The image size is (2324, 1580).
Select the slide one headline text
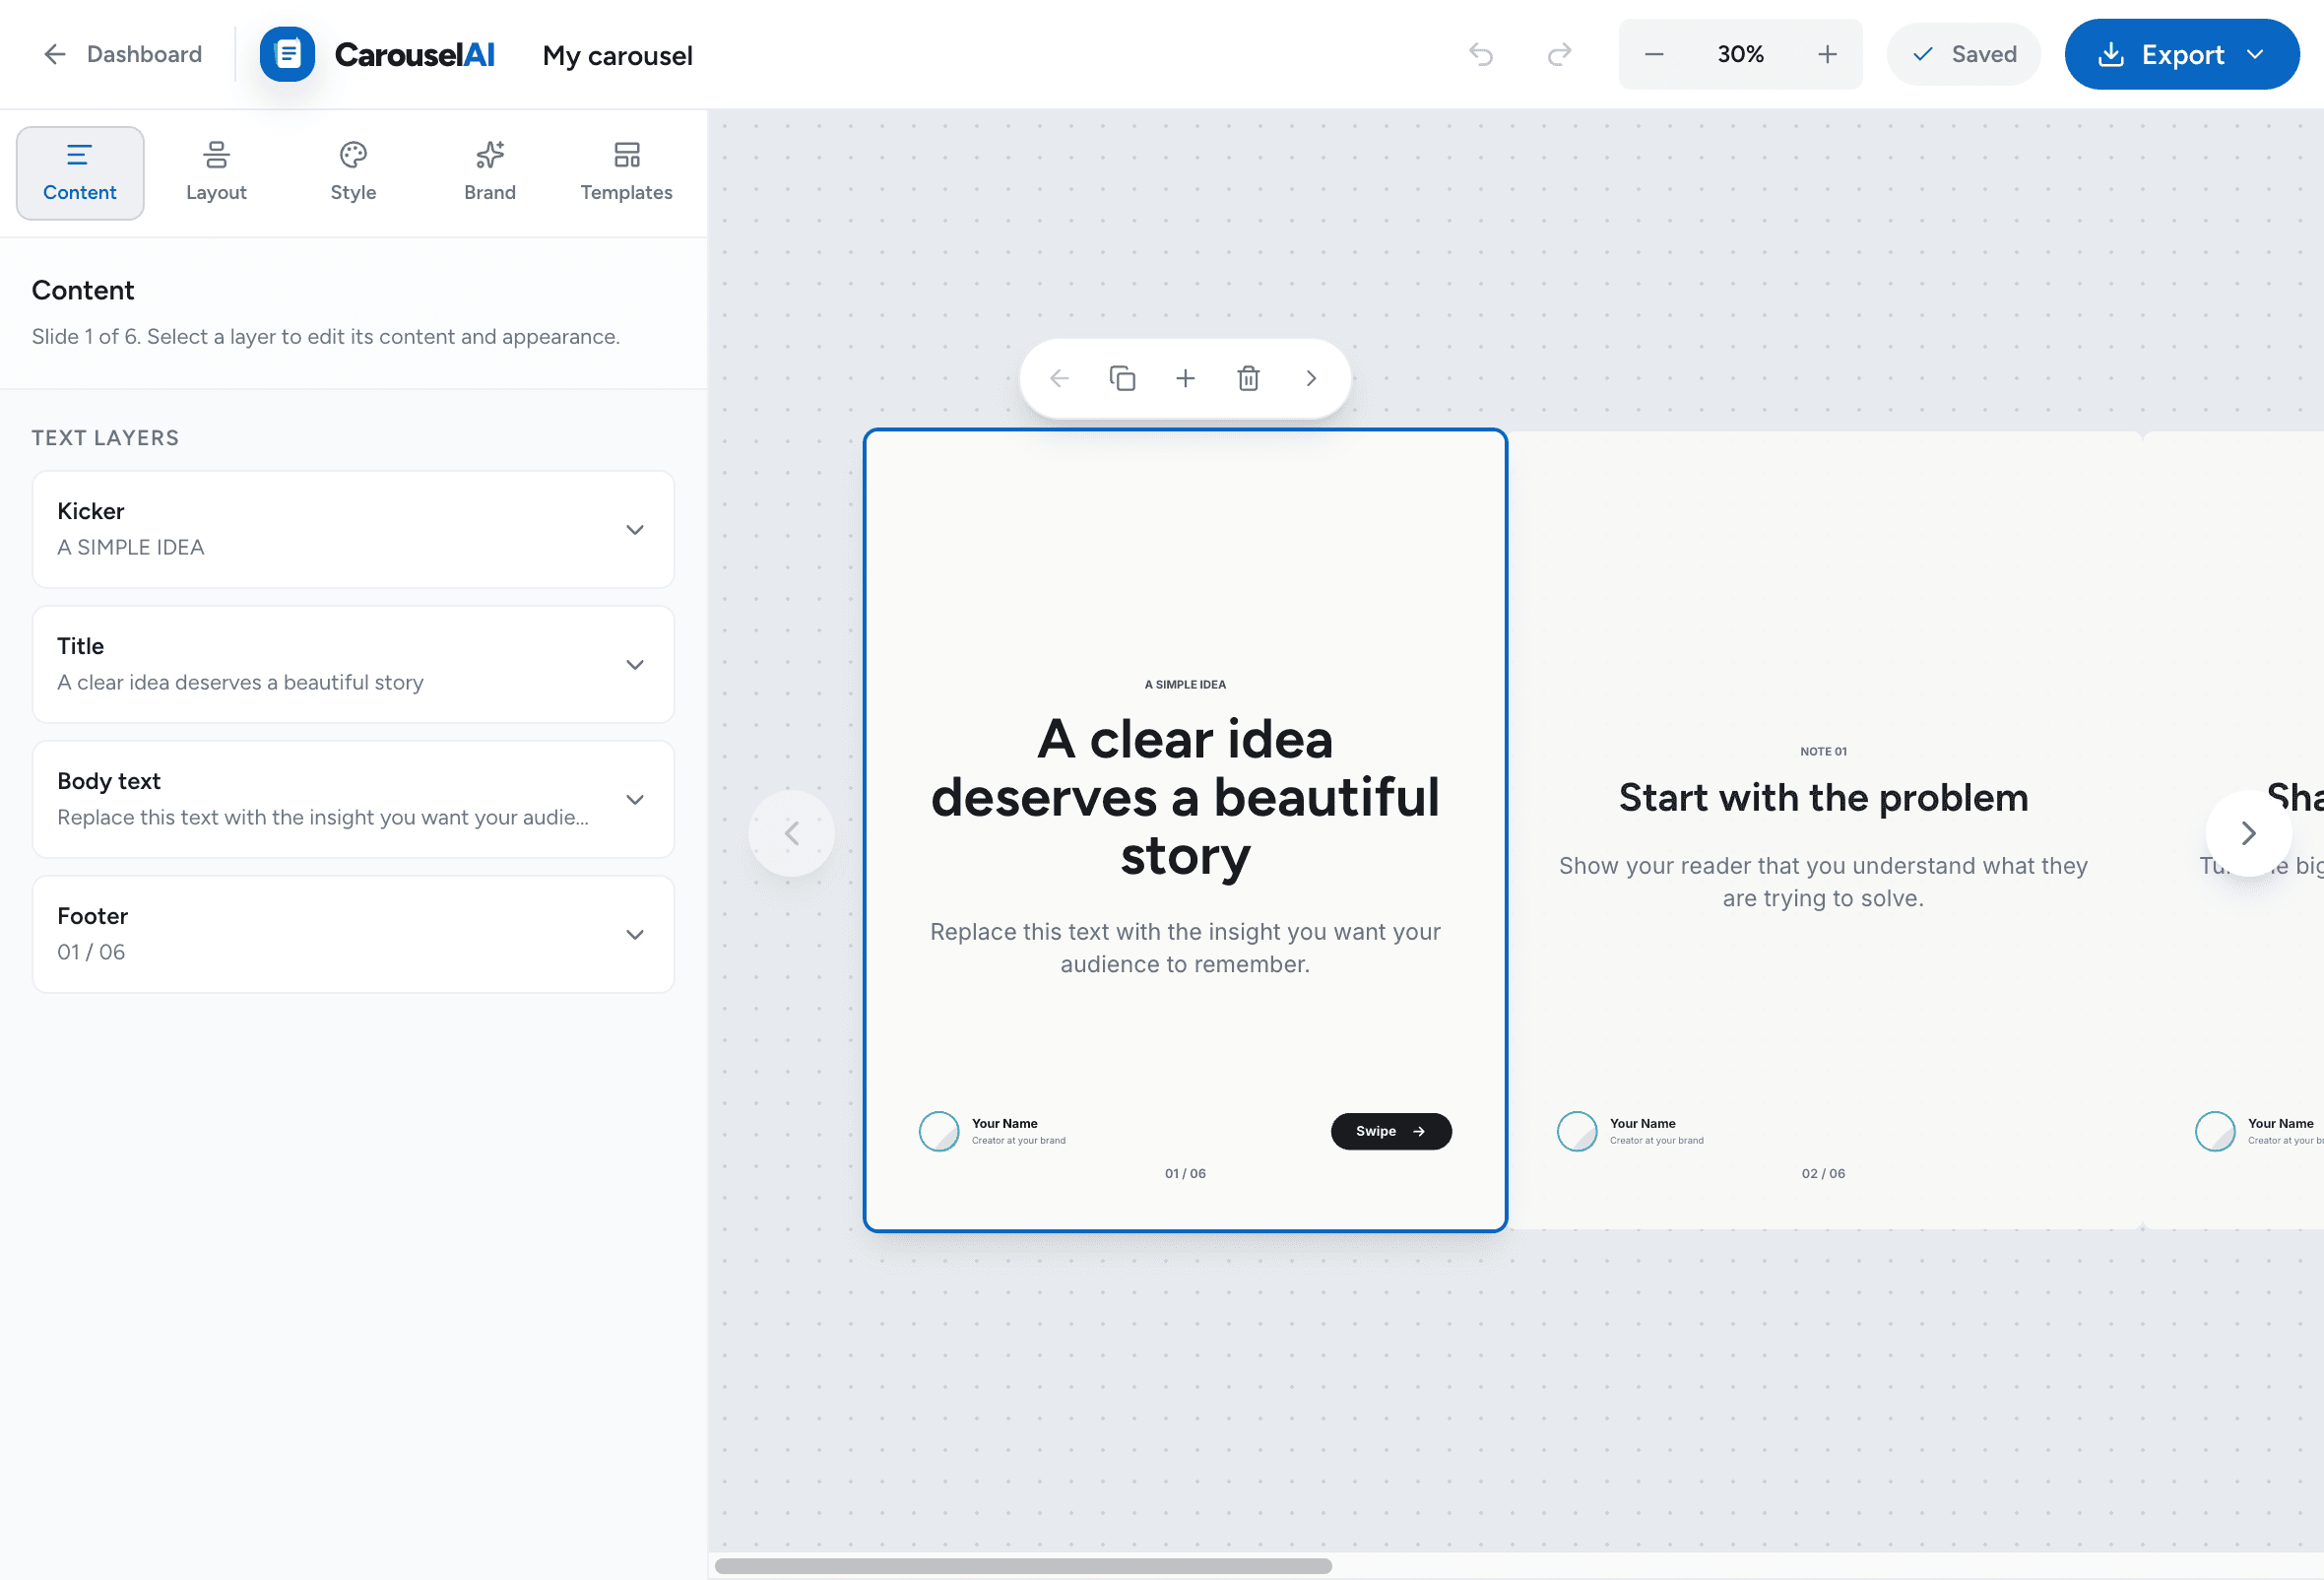[x=1185, y=798]
